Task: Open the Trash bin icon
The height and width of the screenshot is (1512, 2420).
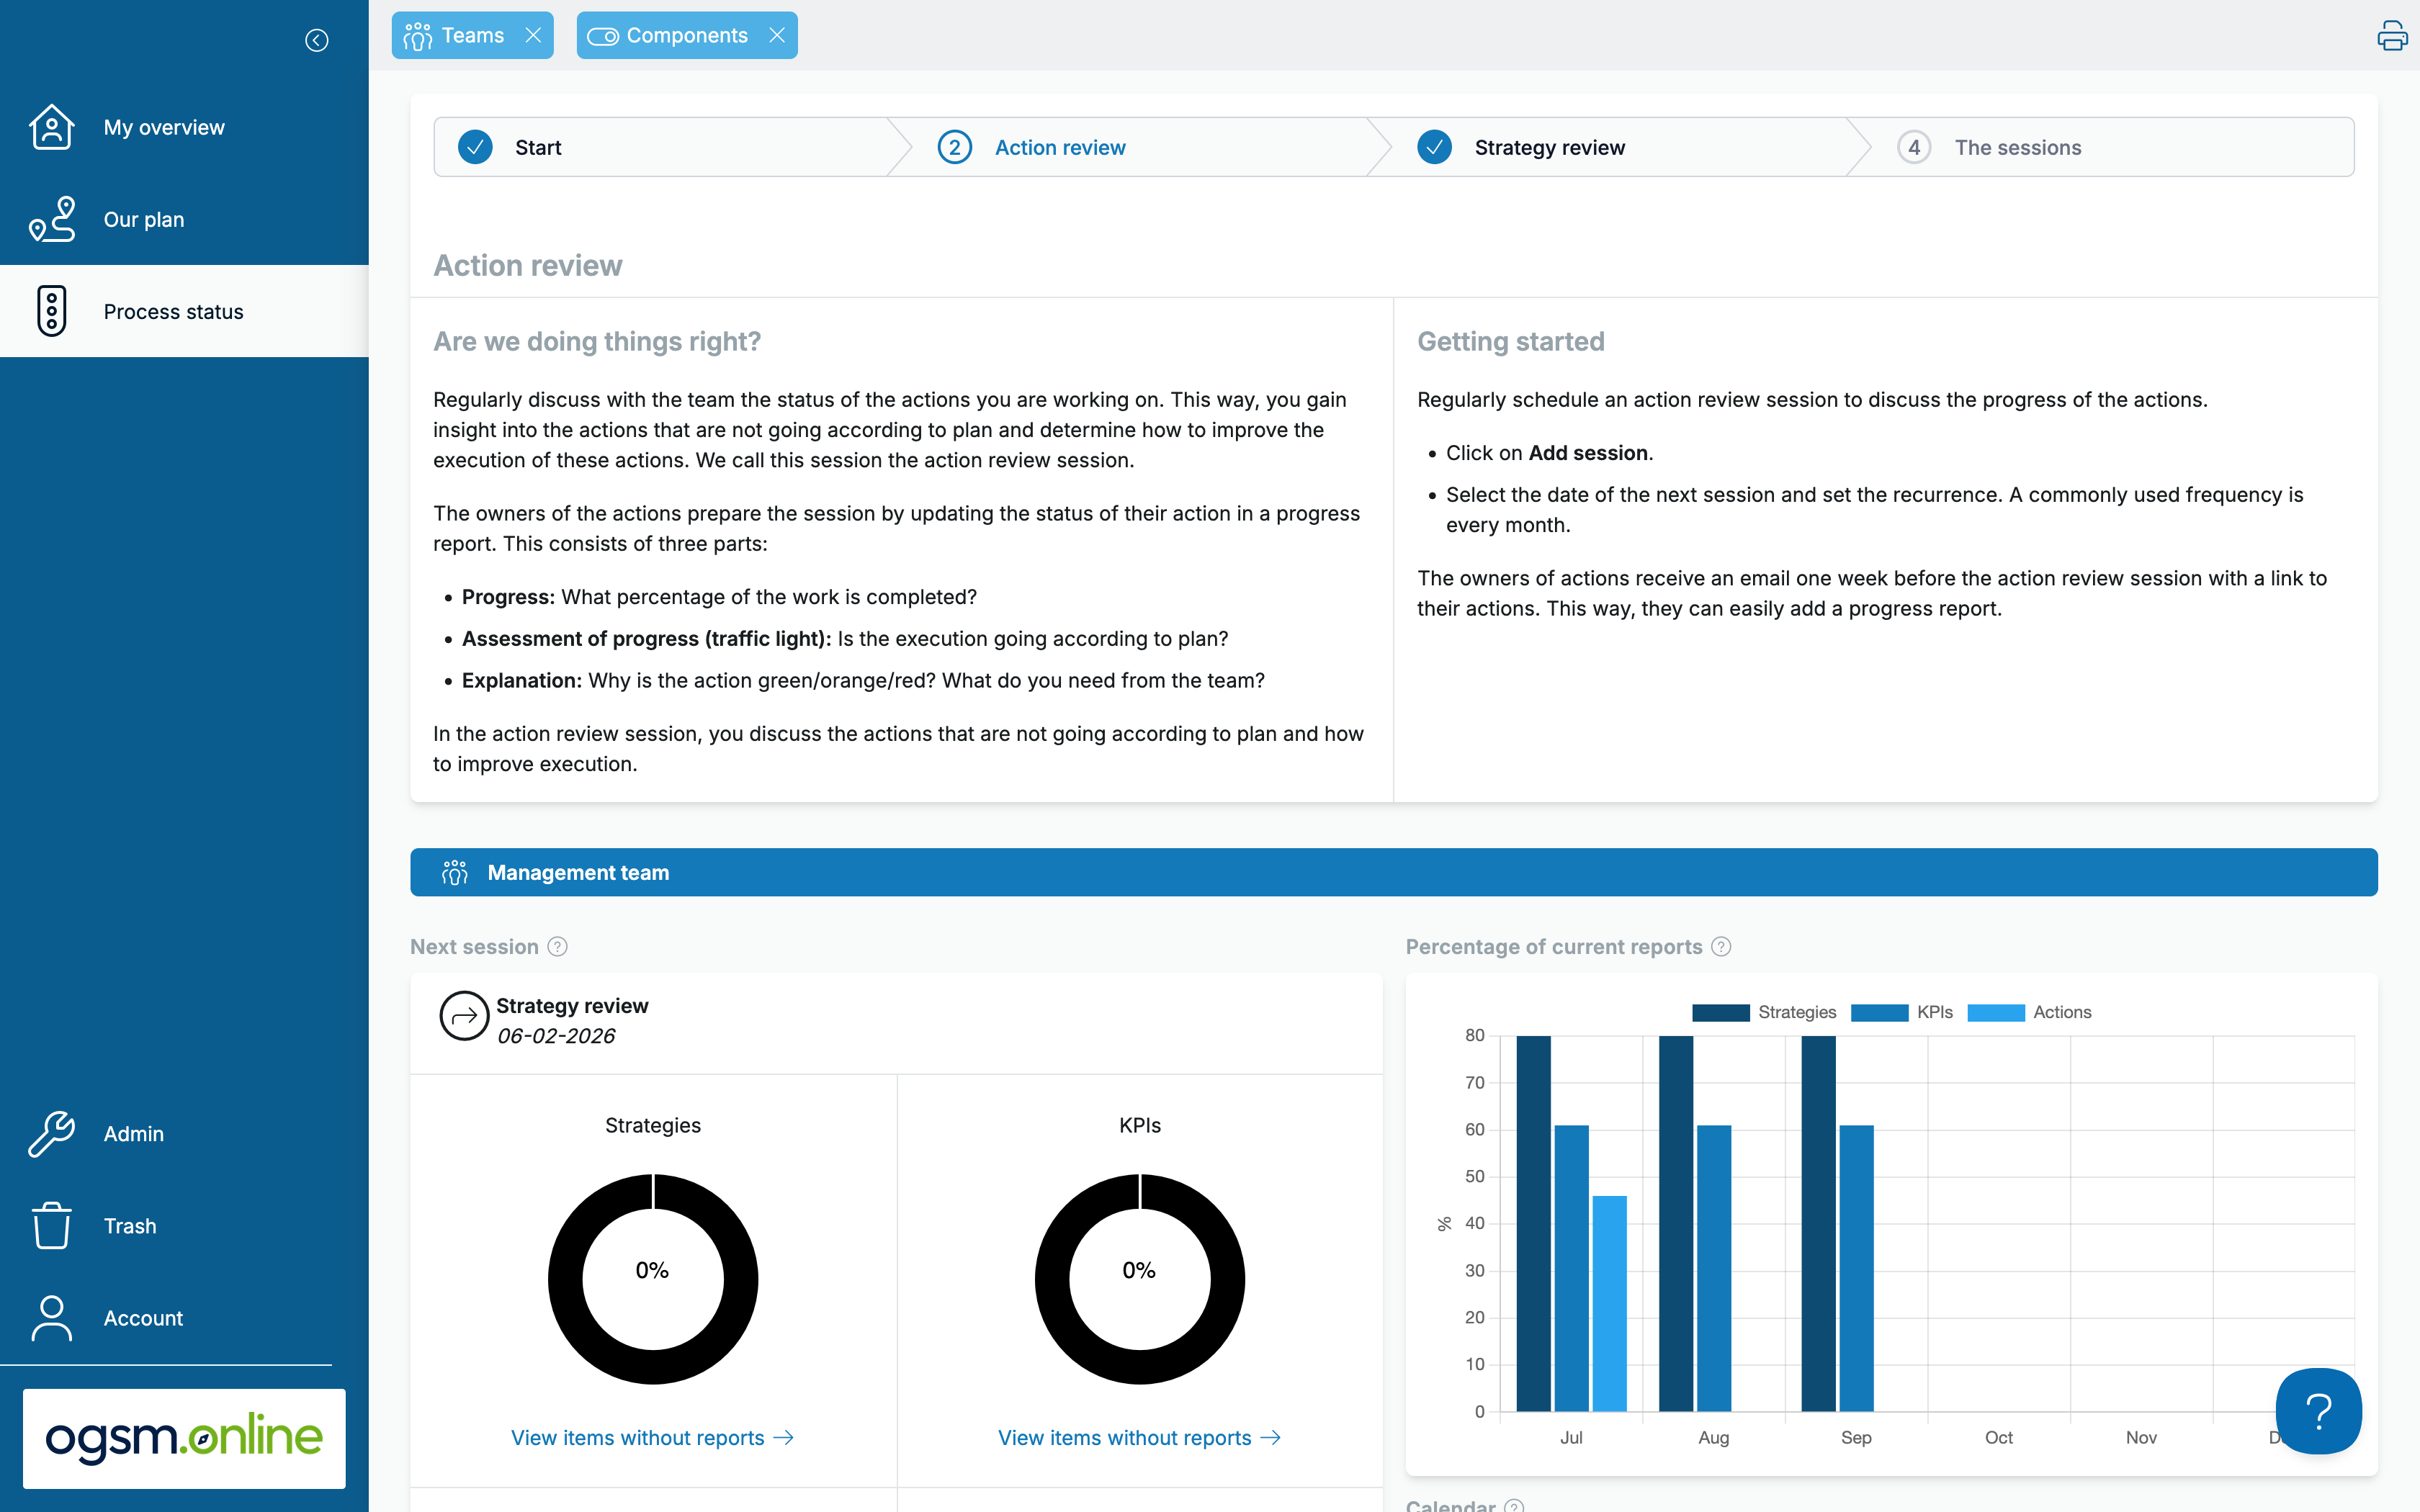Action: click(51, 1225)
